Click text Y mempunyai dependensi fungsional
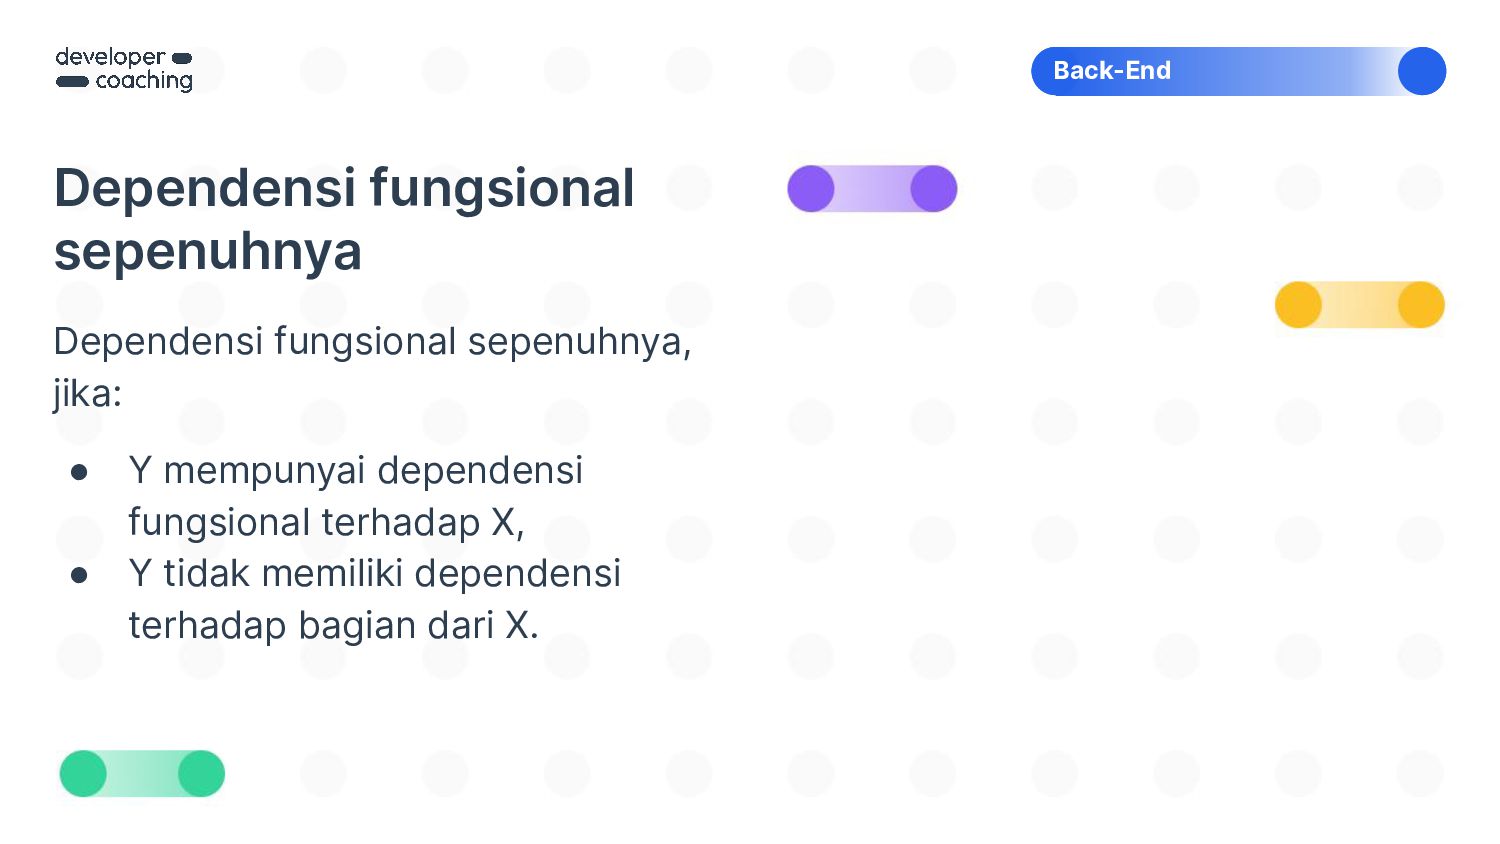 tap(355, 496)
